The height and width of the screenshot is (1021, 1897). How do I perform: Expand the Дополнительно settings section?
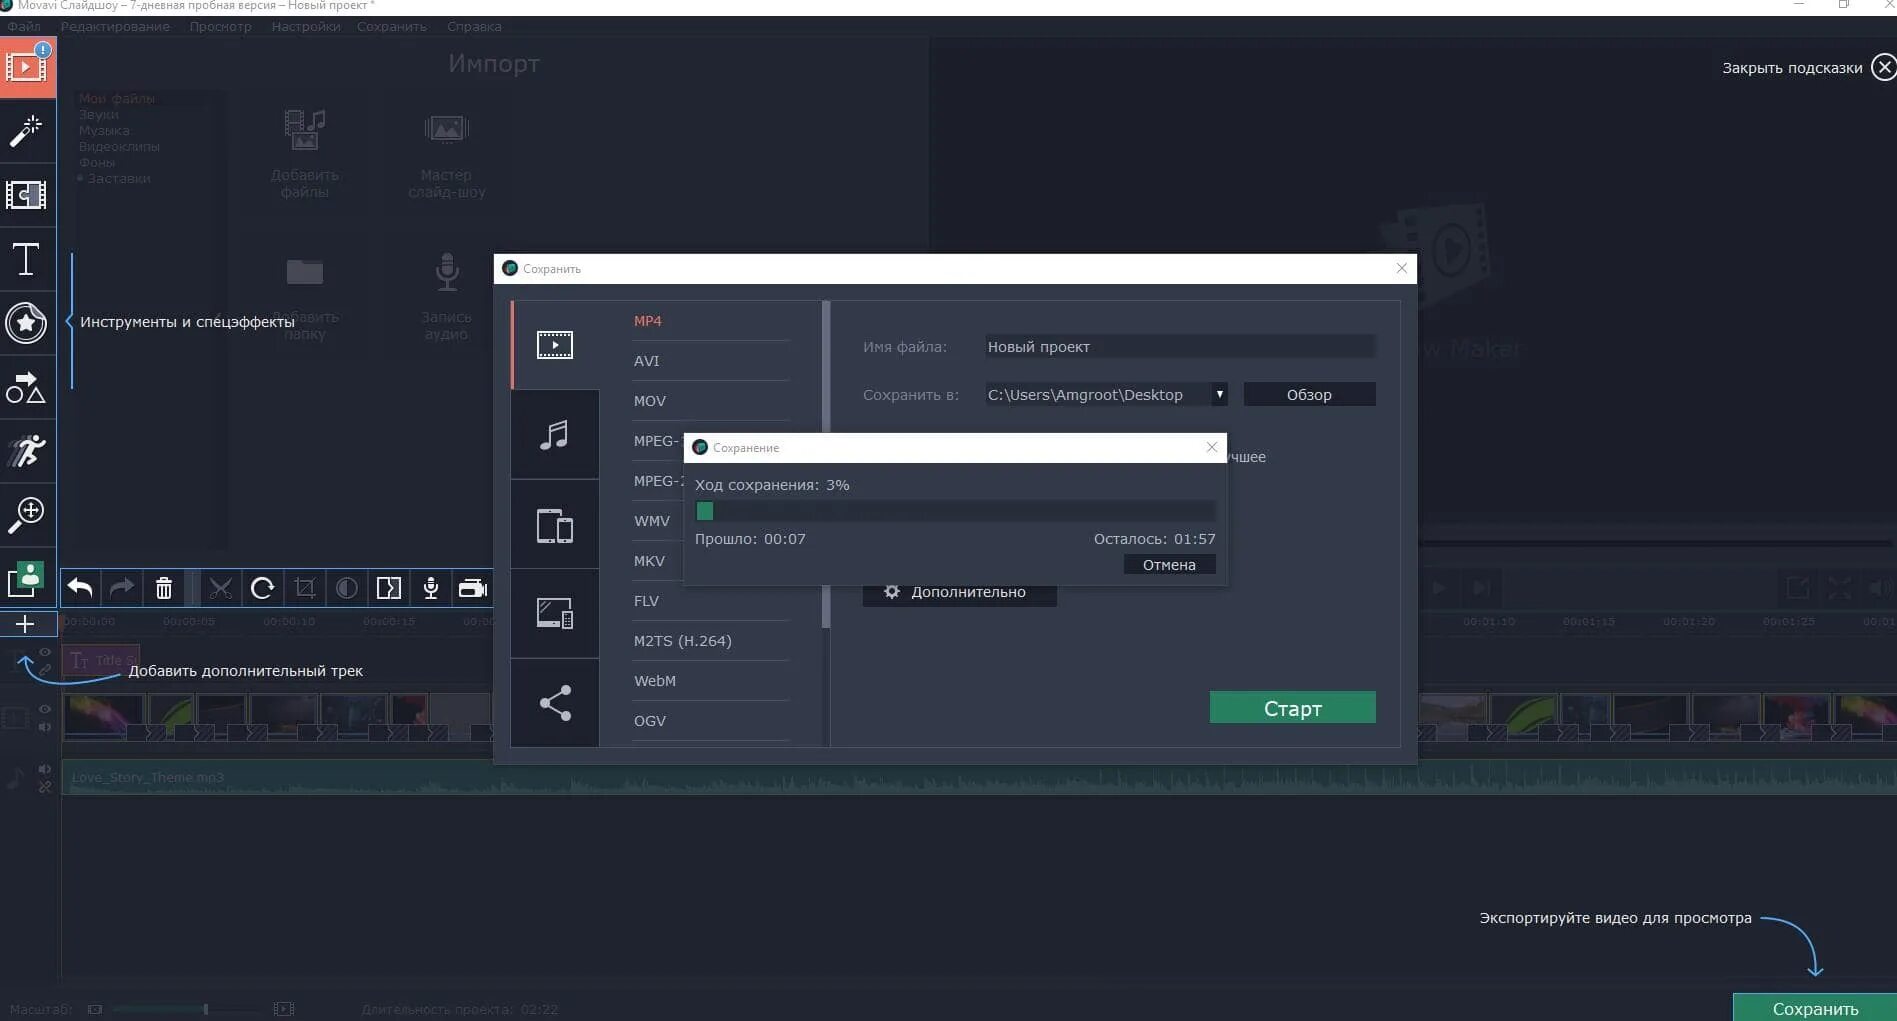[x=958, y=591]
